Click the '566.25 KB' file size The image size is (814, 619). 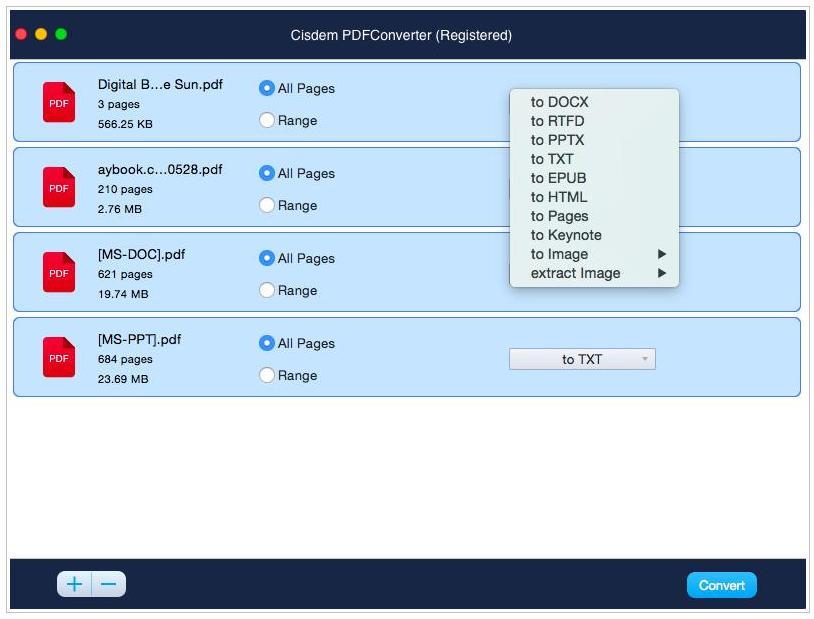click(125, 124)
